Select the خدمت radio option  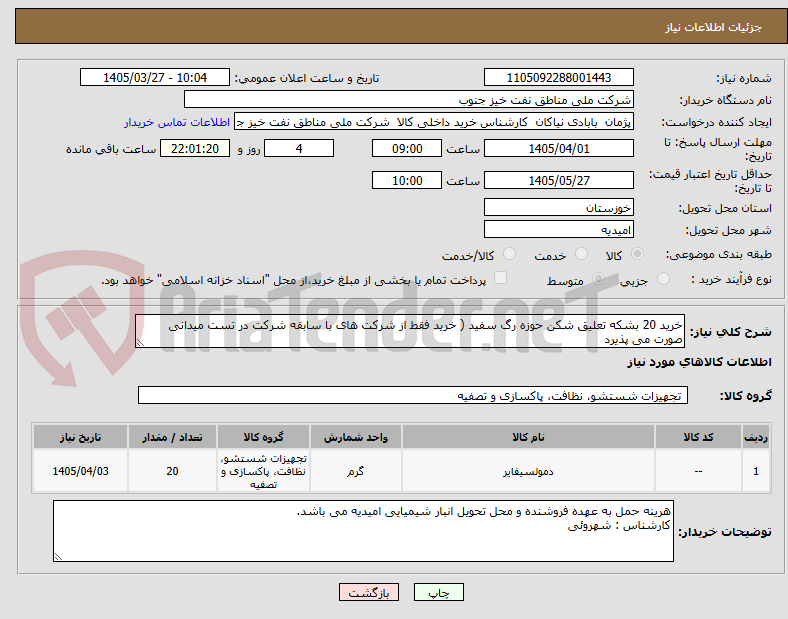(x=581, y=254)
